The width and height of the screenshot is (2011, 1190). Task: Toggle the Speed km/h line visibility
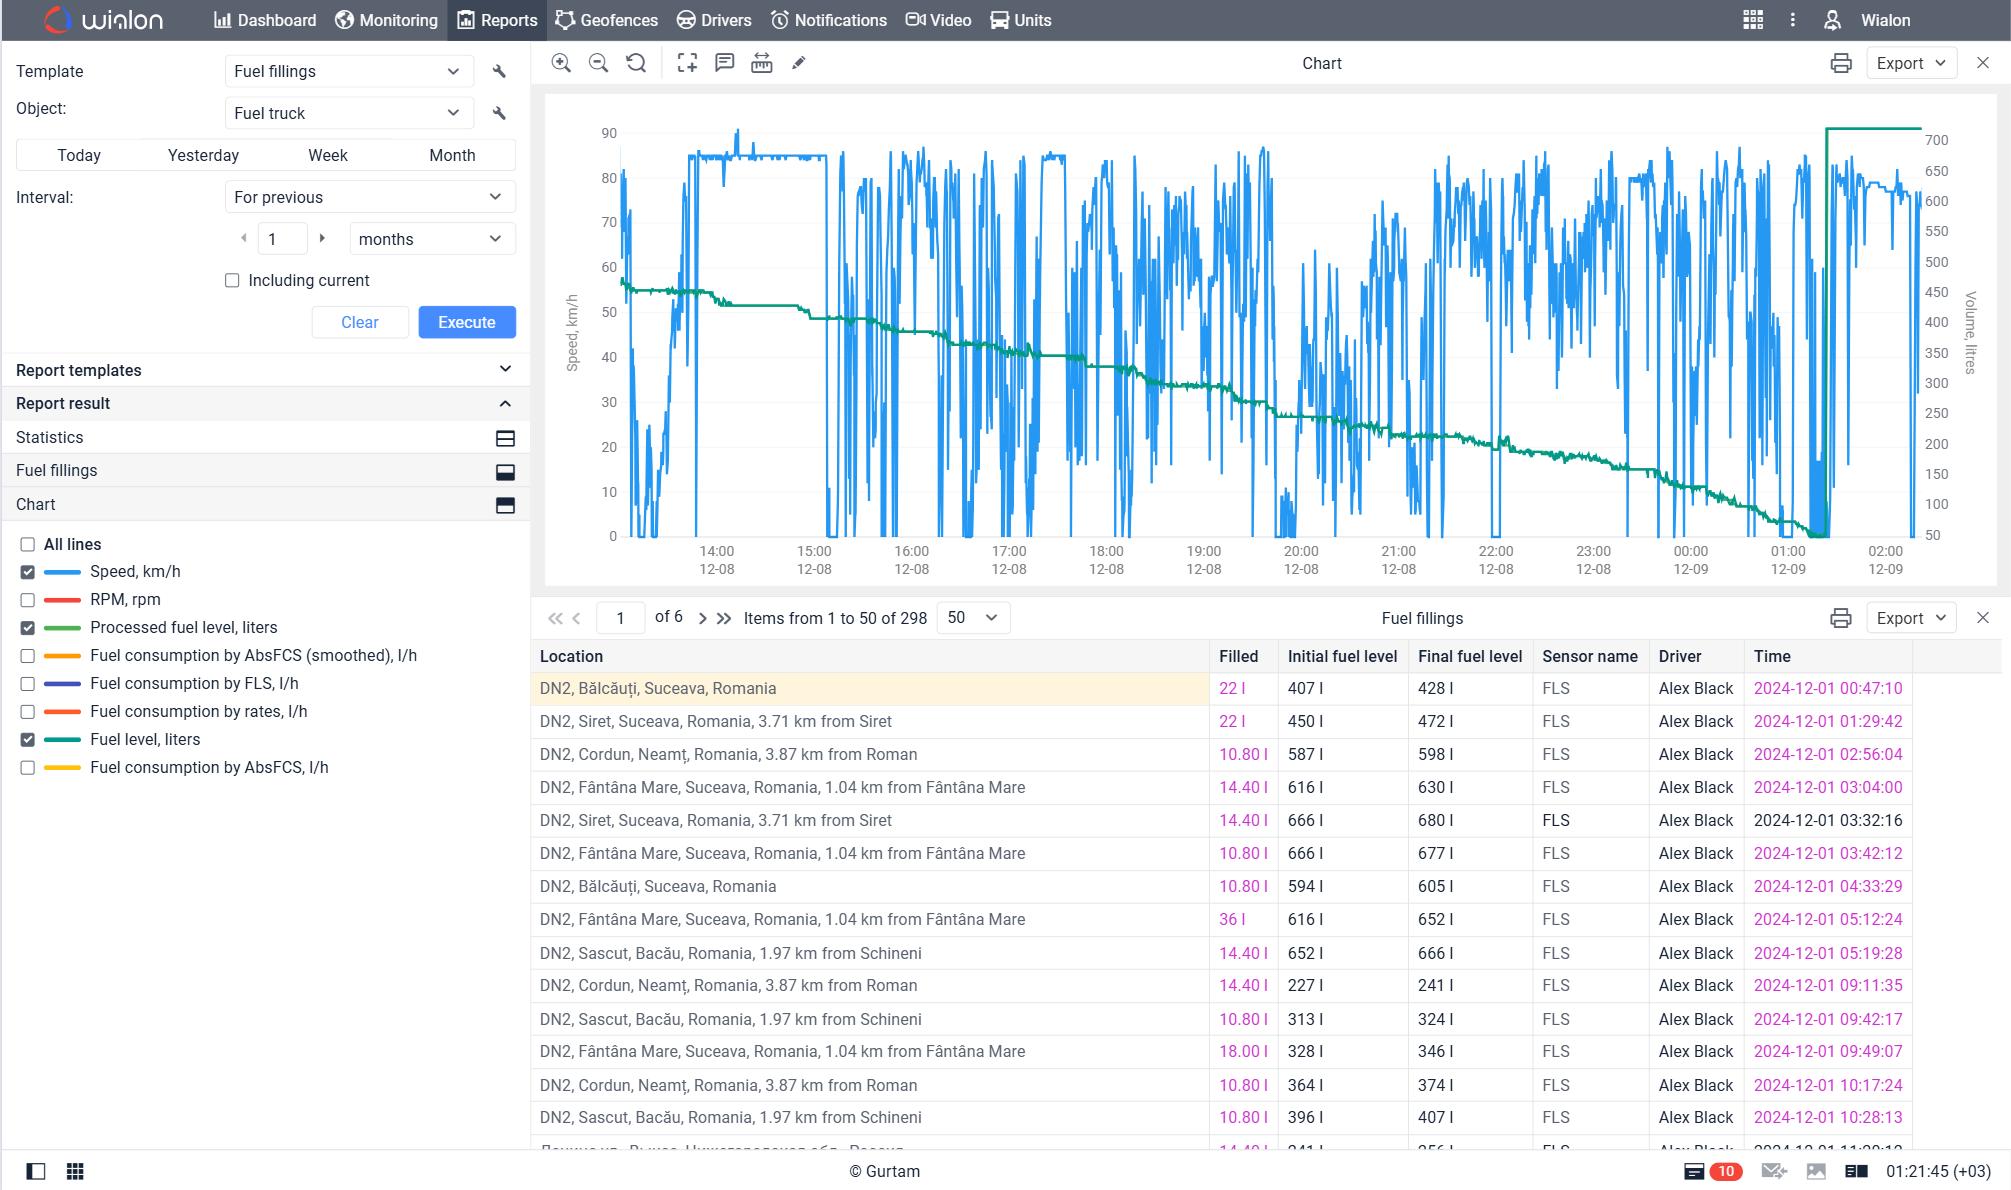(x=27, y=571)
